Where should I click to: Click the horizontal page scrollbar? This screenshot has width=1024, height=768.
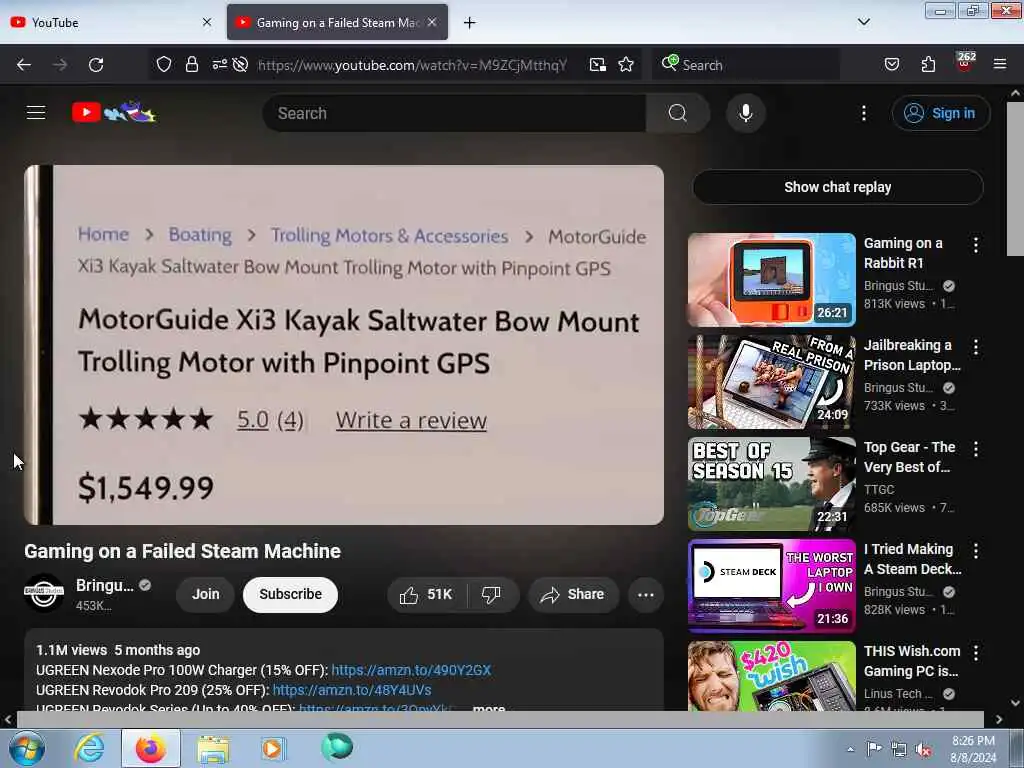500,719
